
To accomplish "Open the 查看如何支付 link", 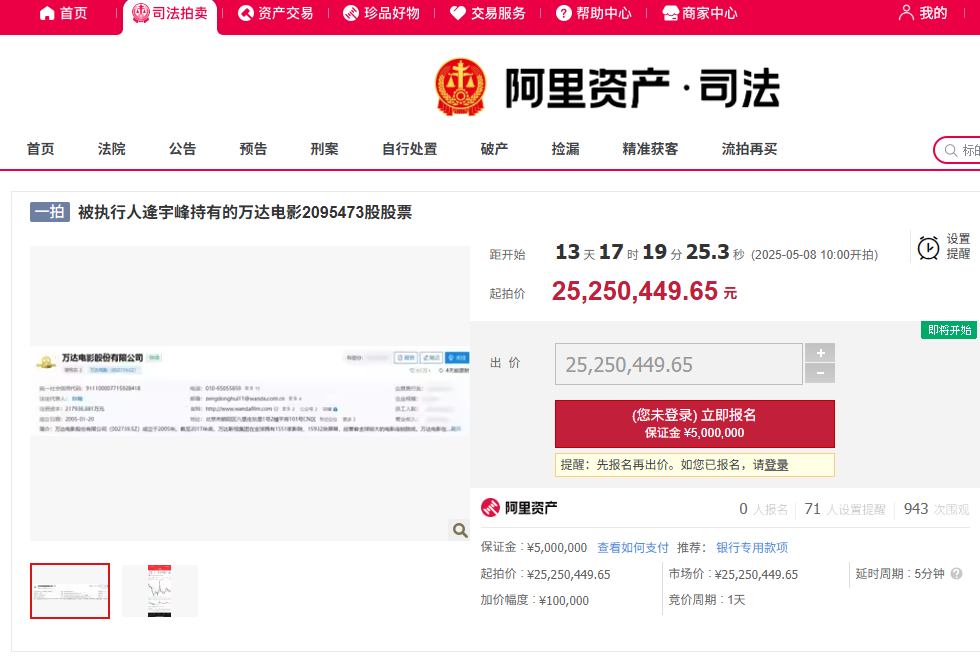I will tap(633, 547).
